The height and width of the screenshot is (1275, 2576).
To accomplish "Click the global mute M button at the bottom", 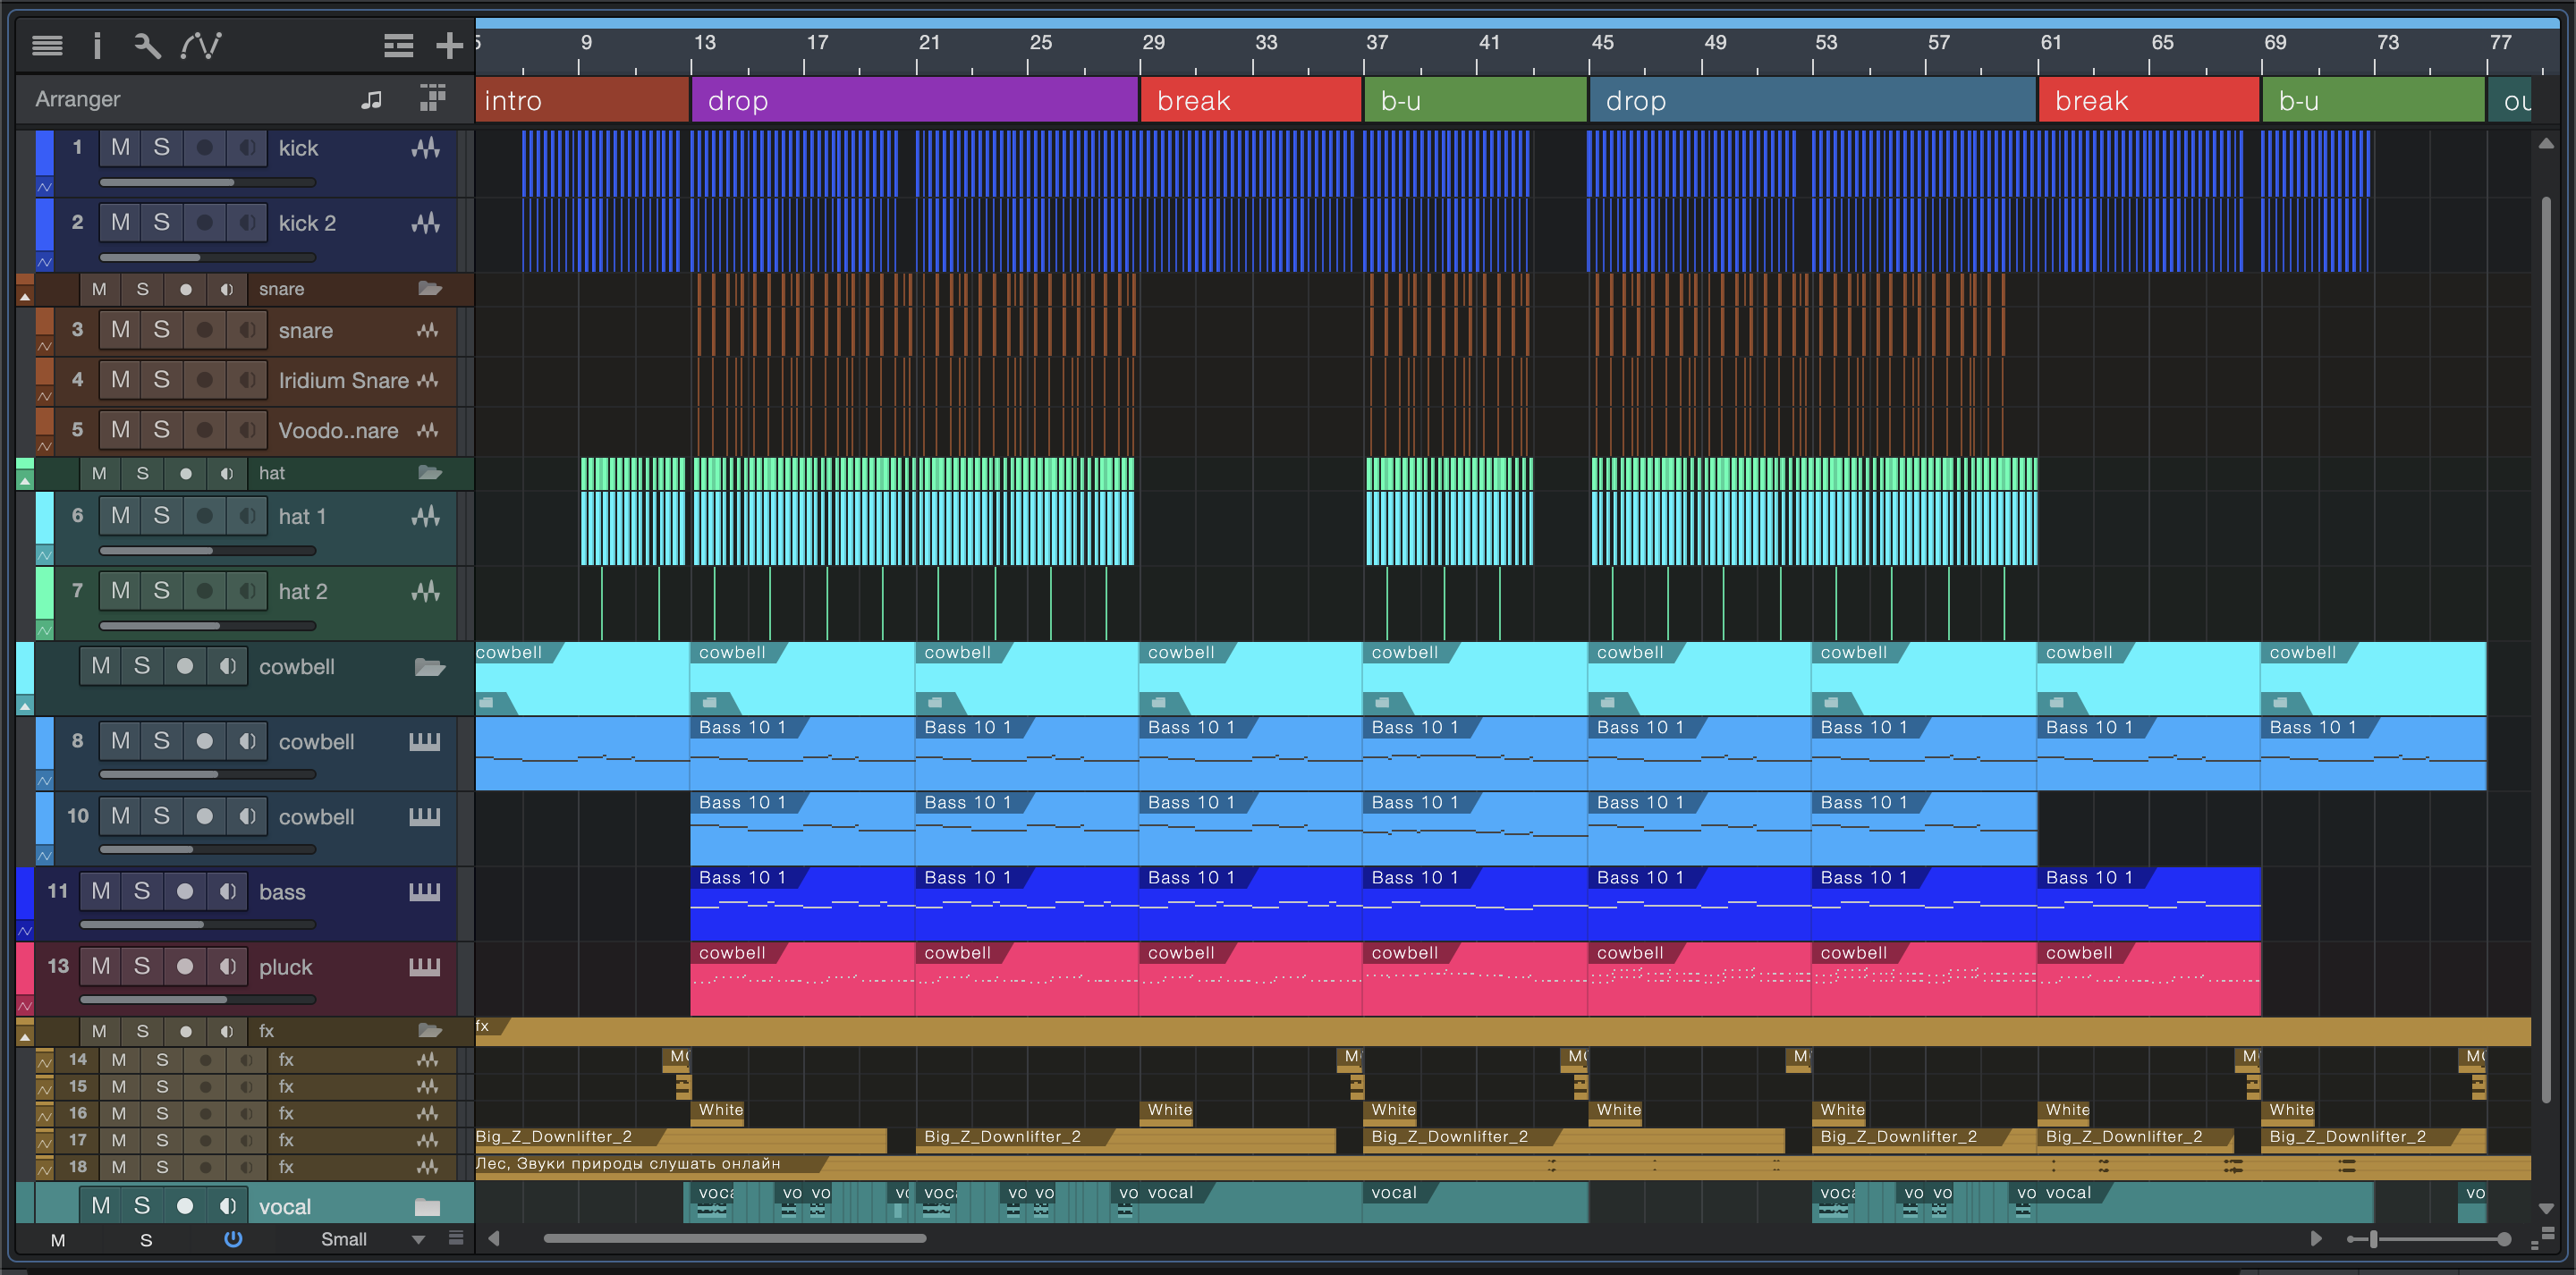I will (58, 1240).
